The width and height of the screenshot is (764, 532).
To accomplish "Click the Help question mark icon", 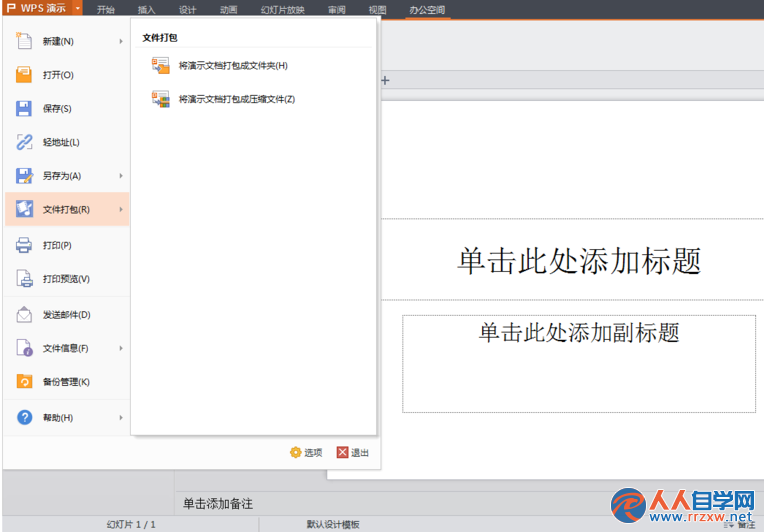I will coord(24,418).
